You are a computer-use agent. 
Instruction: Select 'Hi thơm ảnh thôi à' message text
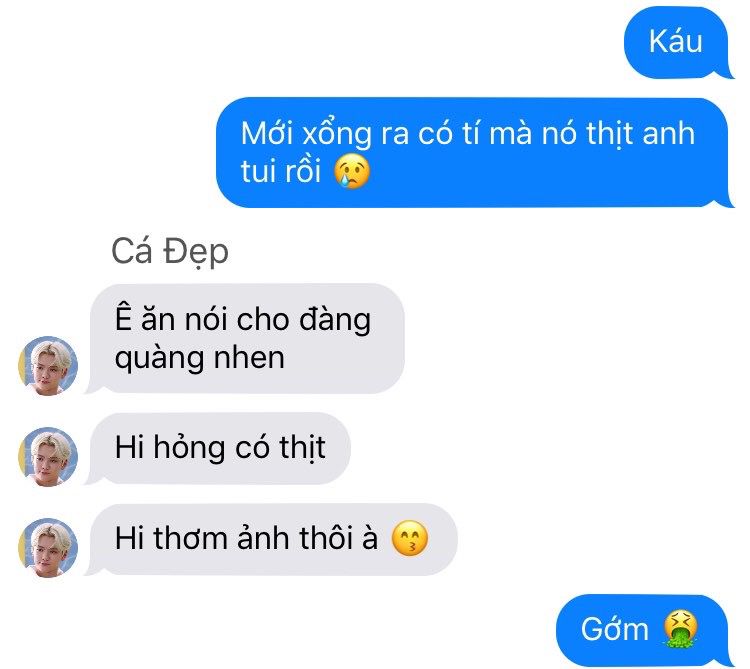pos(246,538)
